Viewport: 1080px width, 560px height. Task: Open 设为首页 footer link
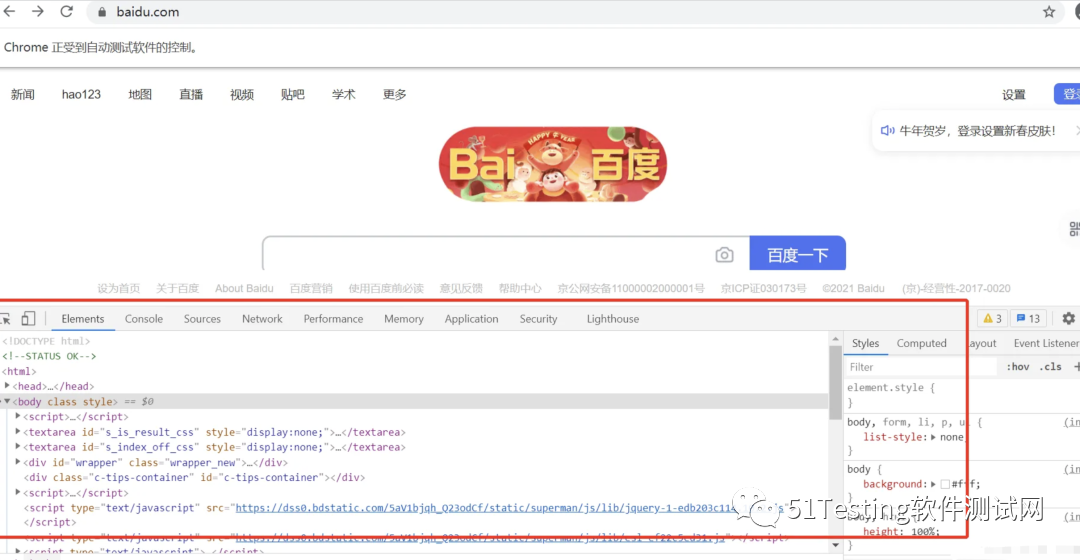pyautogui.click(x=118, y=289)
